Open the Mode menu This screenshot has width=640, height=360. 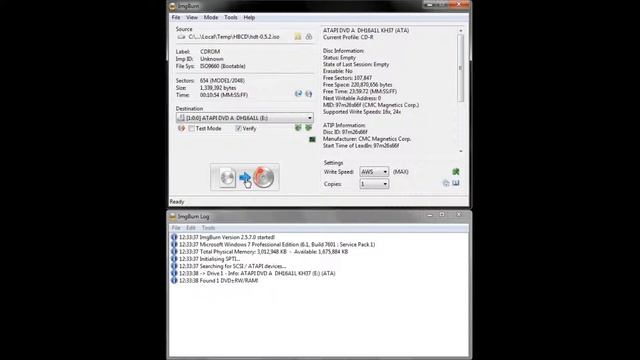[211, 18]
